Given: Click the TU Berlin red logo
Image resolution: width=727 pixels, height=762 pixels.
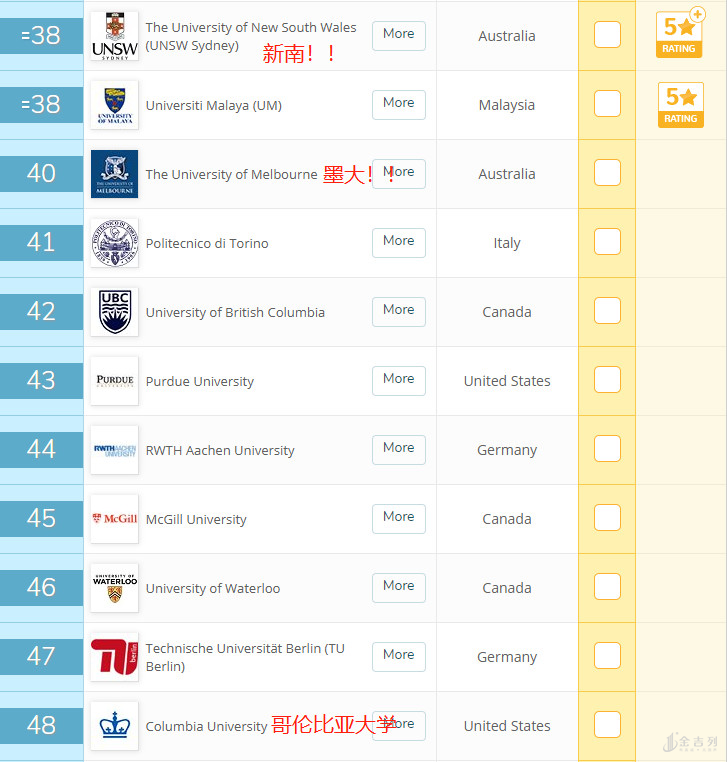Looking at the screenshot, I should pos(115,657).
